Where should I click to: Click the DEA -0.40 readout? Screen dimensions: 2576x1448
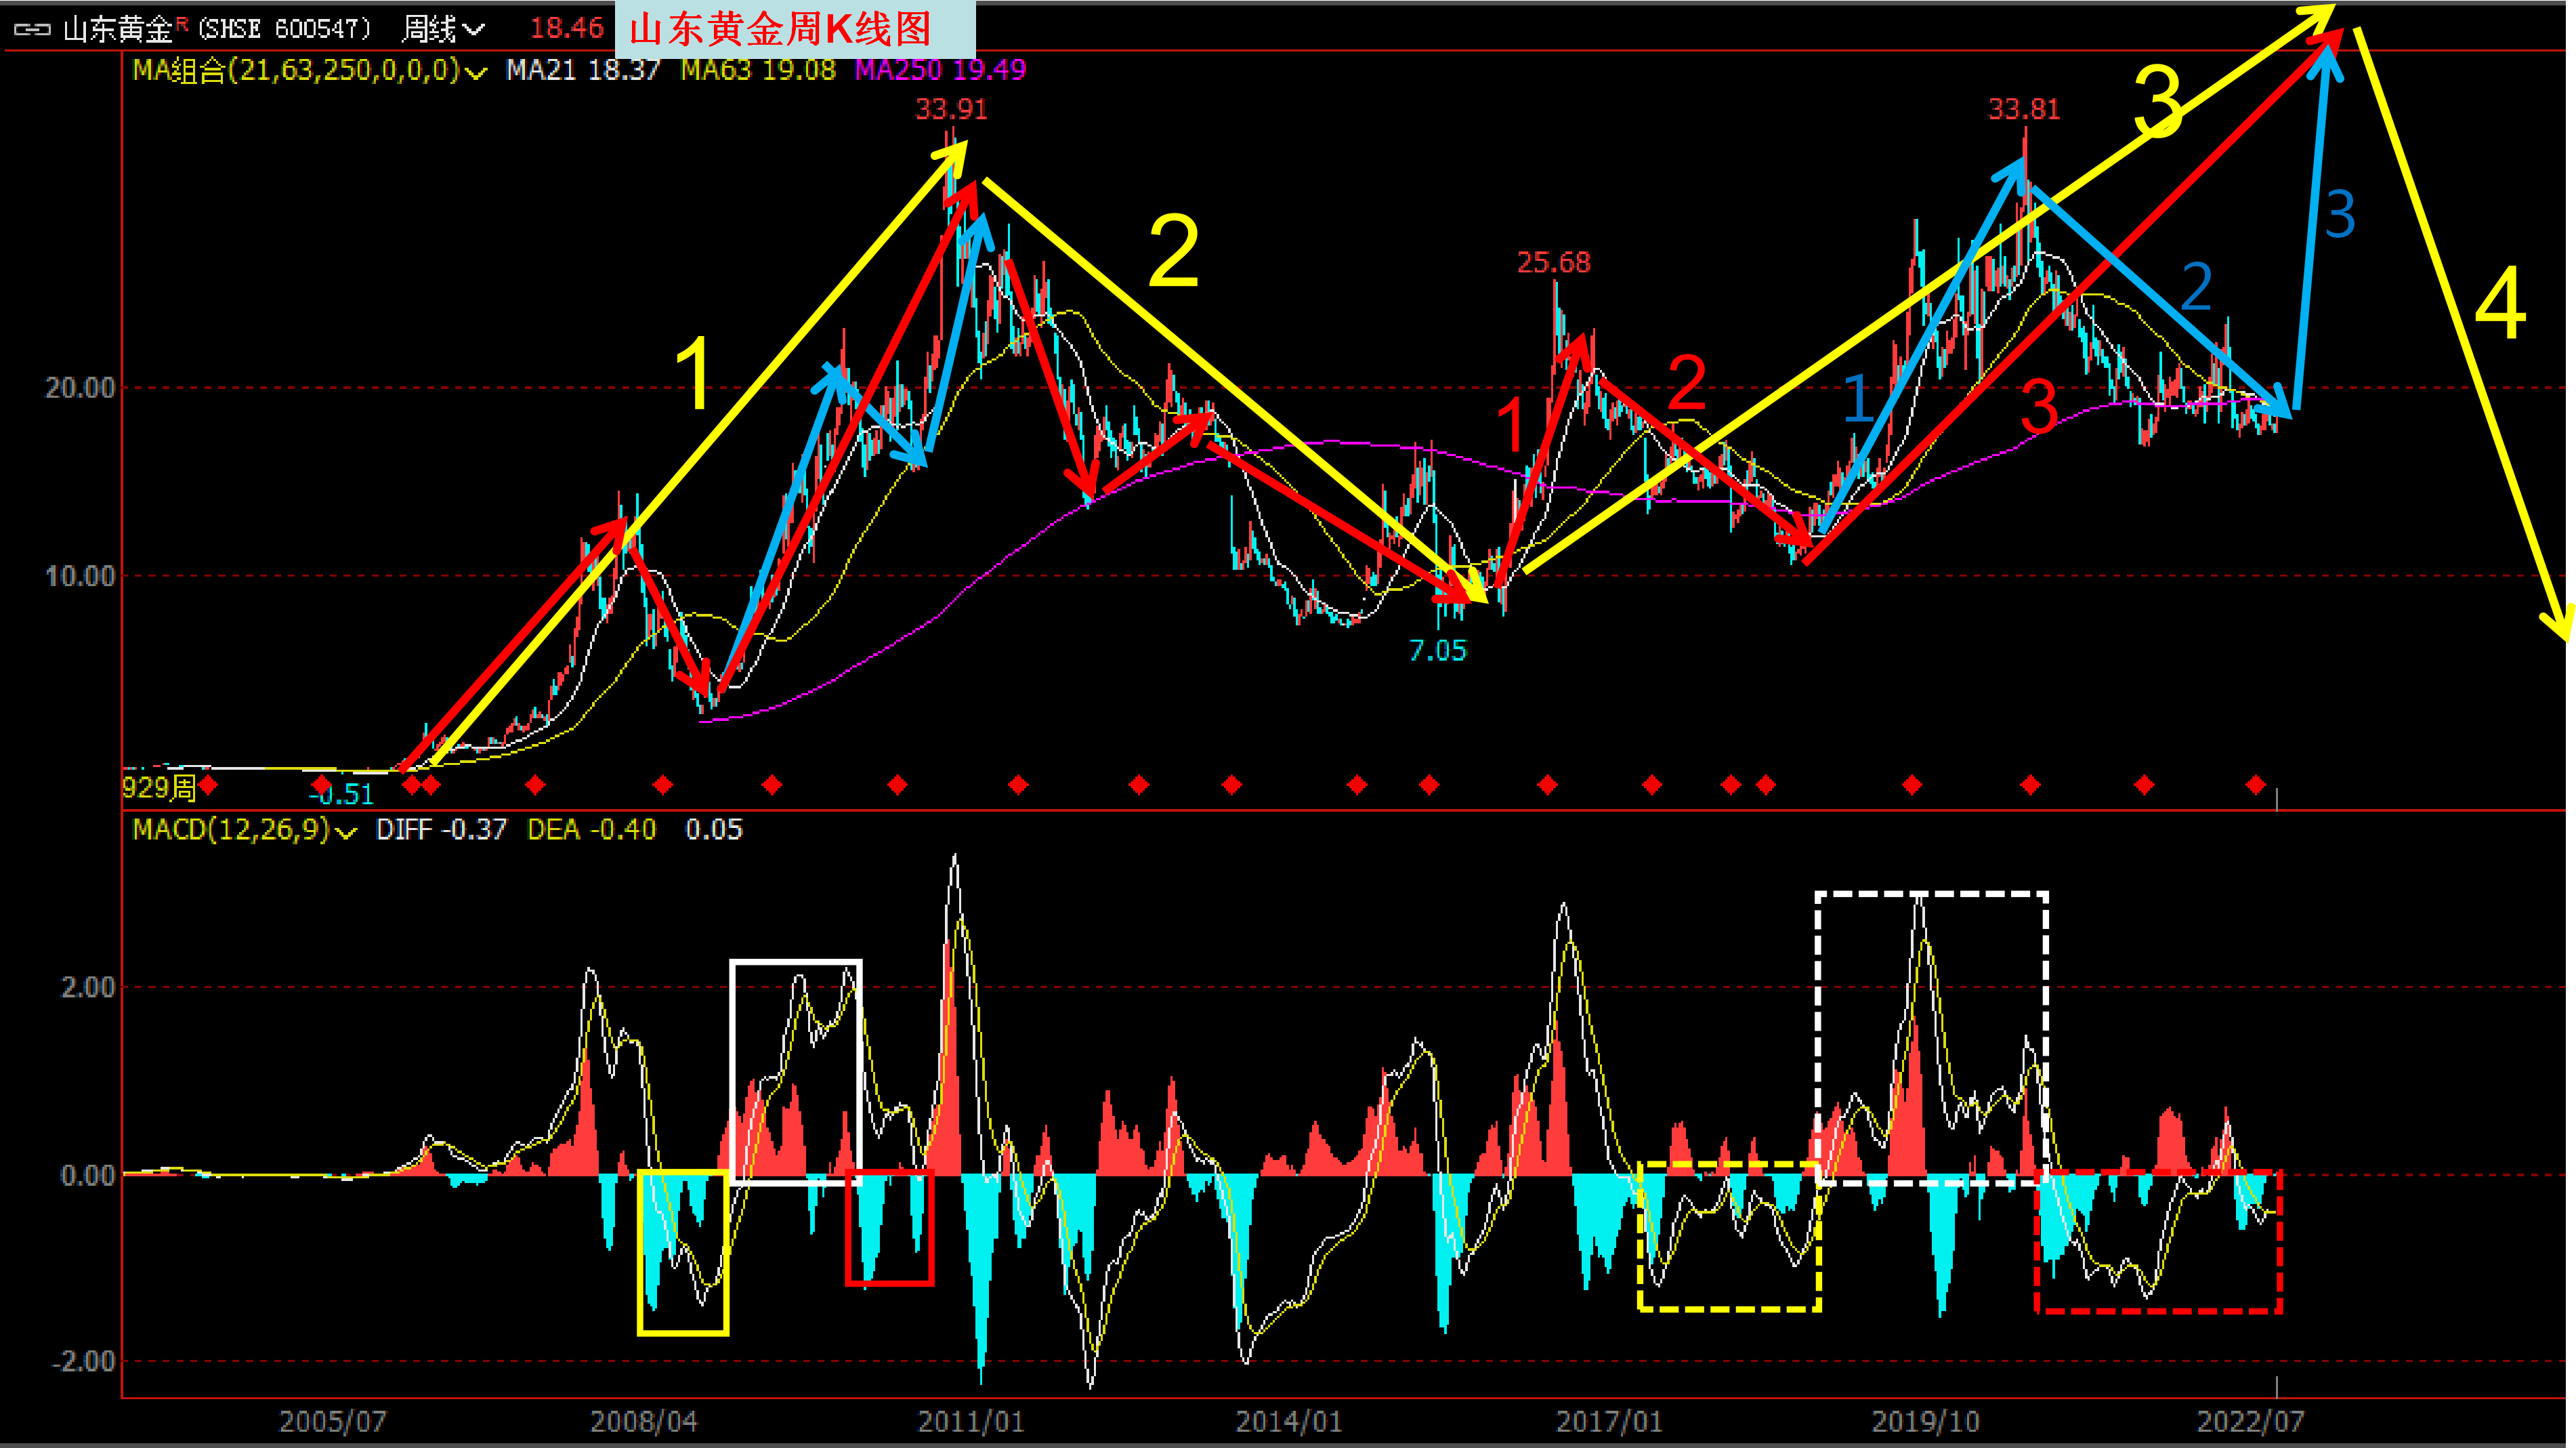592,830
